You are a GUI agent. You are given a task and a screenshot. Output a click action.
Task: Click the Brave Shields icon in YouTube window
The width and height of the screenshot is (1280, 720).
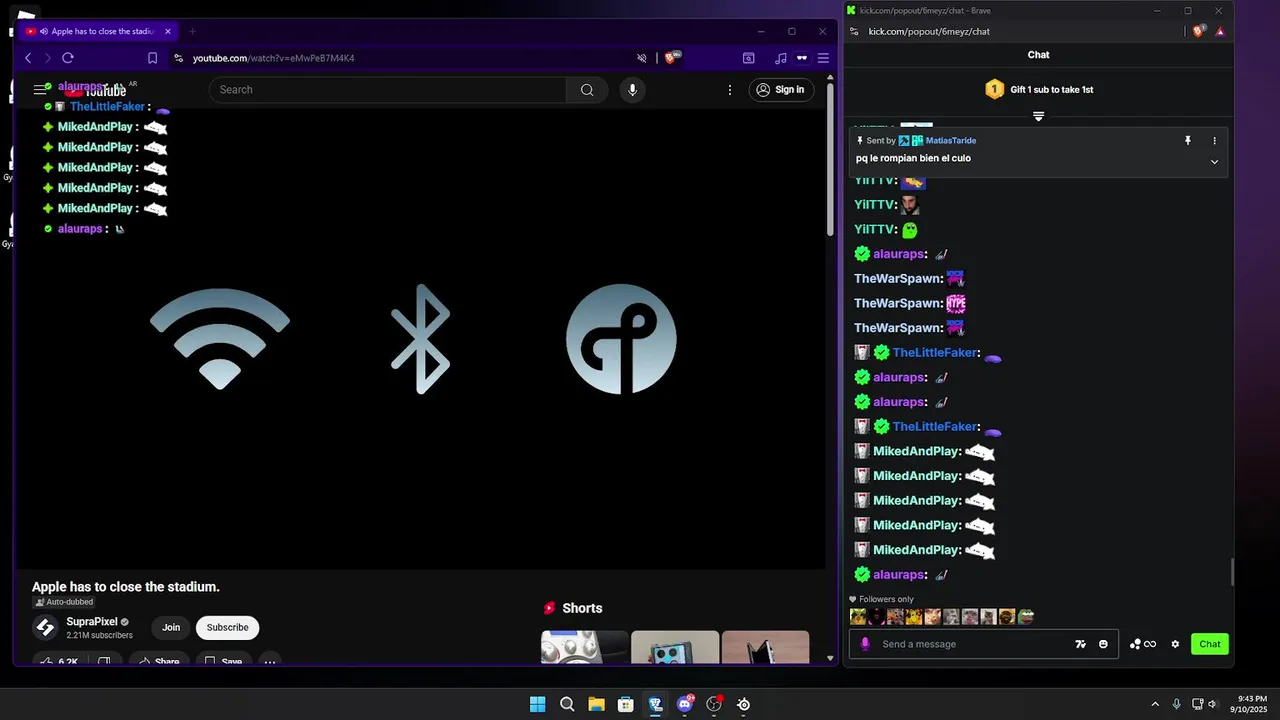672,58
